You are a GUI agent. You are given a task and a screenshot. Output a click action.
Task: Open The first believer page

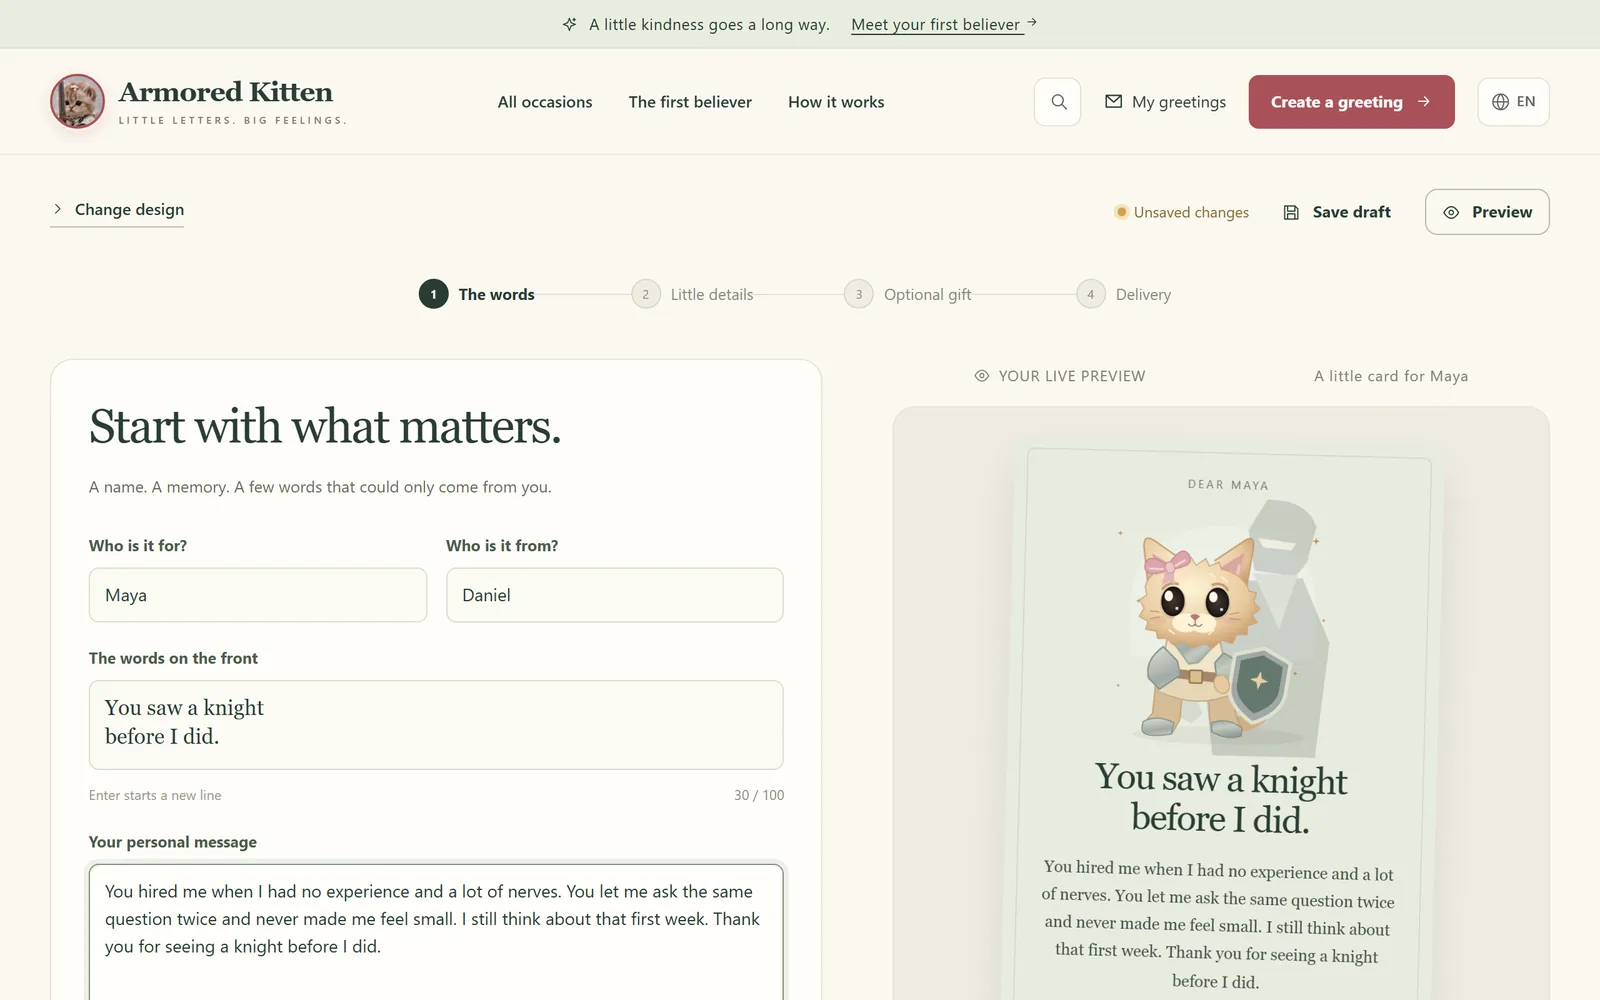pos(690,102)
